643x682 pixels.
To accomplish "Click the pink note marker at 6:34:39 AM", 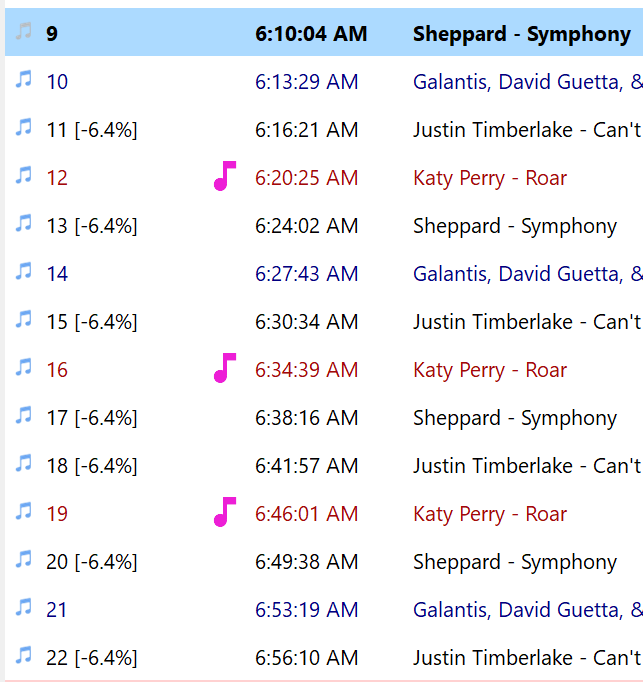I will 225,368.
